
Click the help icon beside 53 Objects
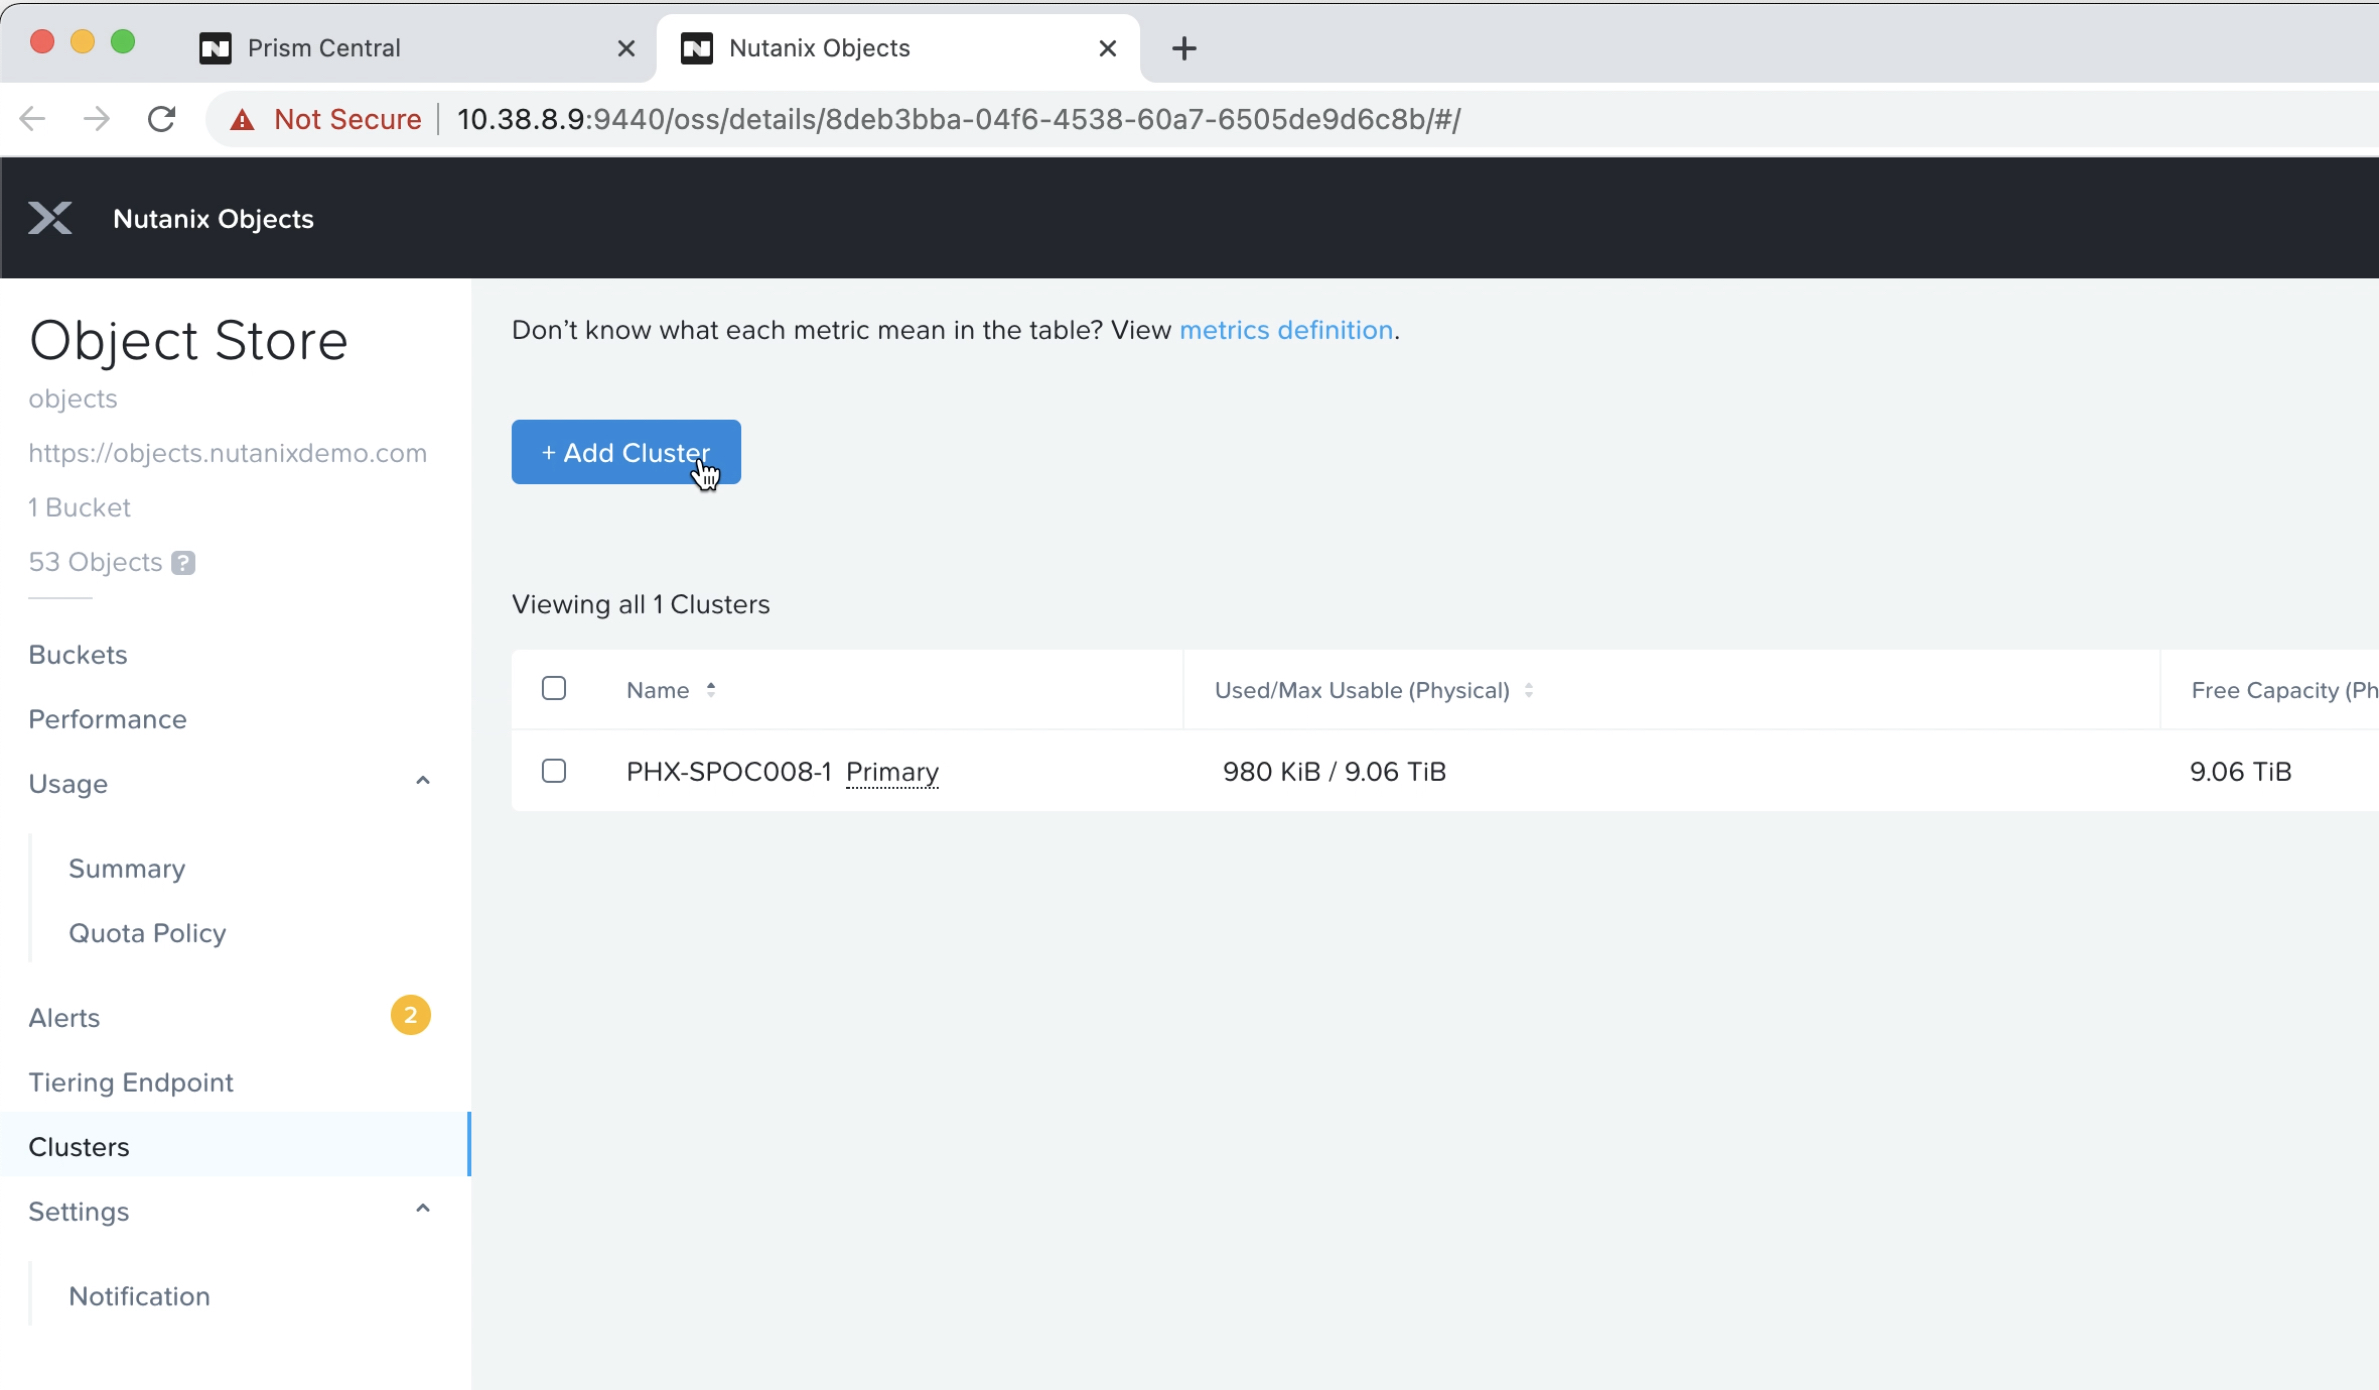[x=183, y=563]
